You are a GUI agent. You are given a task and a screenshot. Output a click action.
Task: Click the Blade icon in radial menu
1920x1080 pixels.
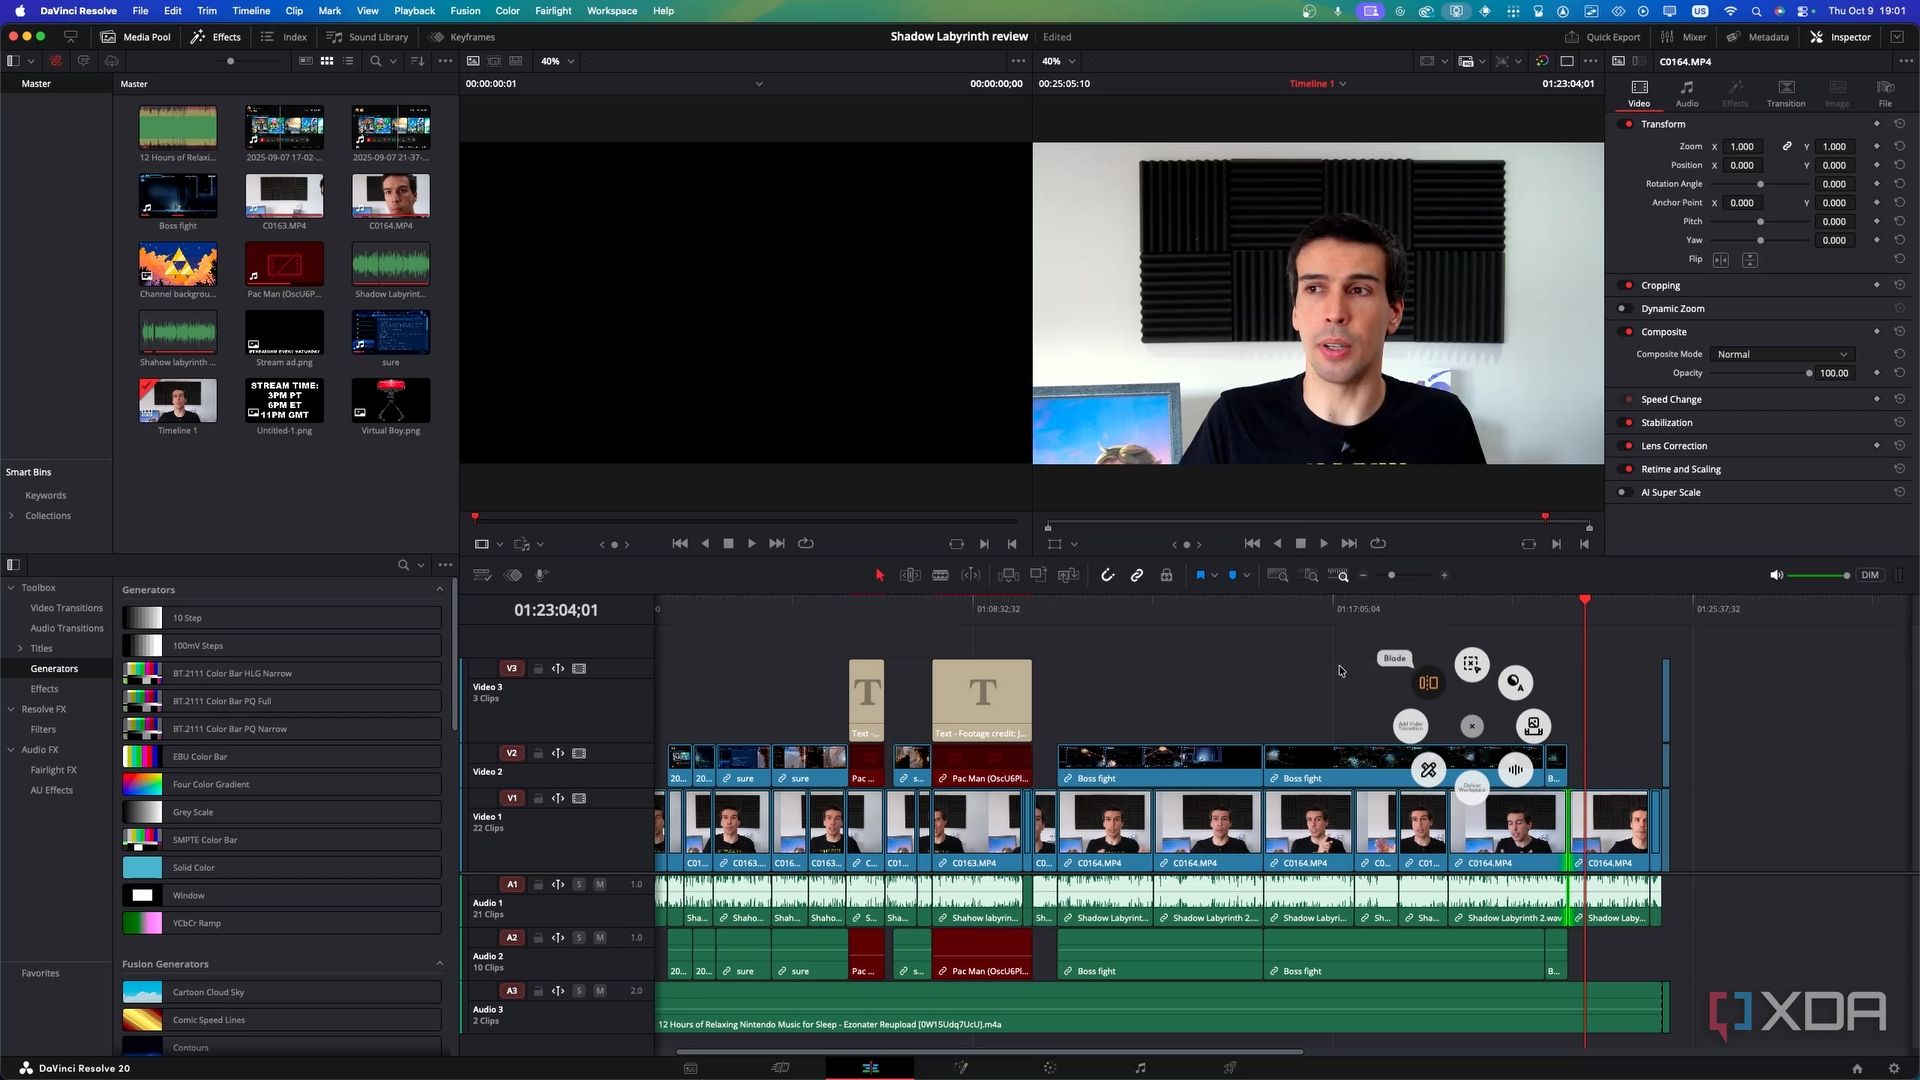pos(1428,683)
